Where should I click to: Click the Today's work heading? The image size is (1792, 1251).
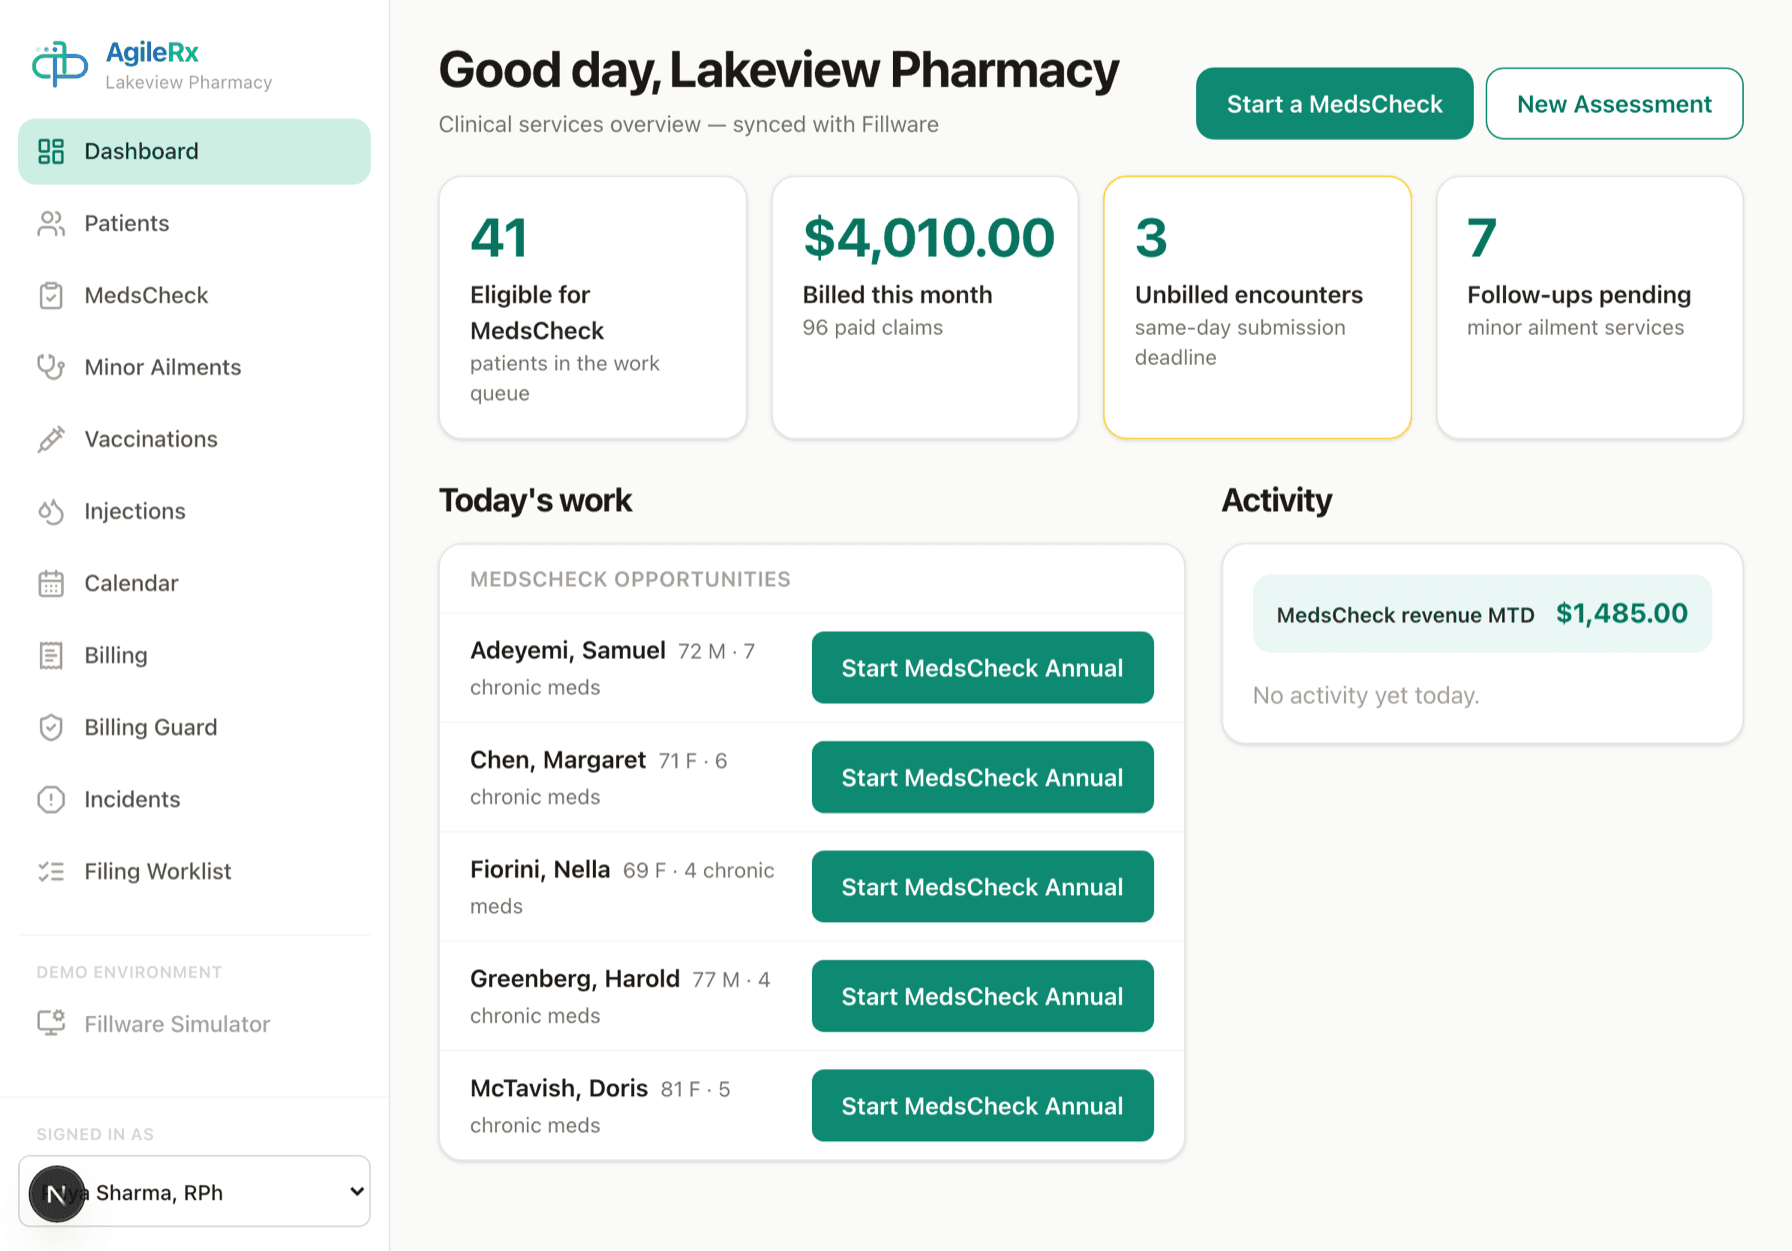click(535, 500)
